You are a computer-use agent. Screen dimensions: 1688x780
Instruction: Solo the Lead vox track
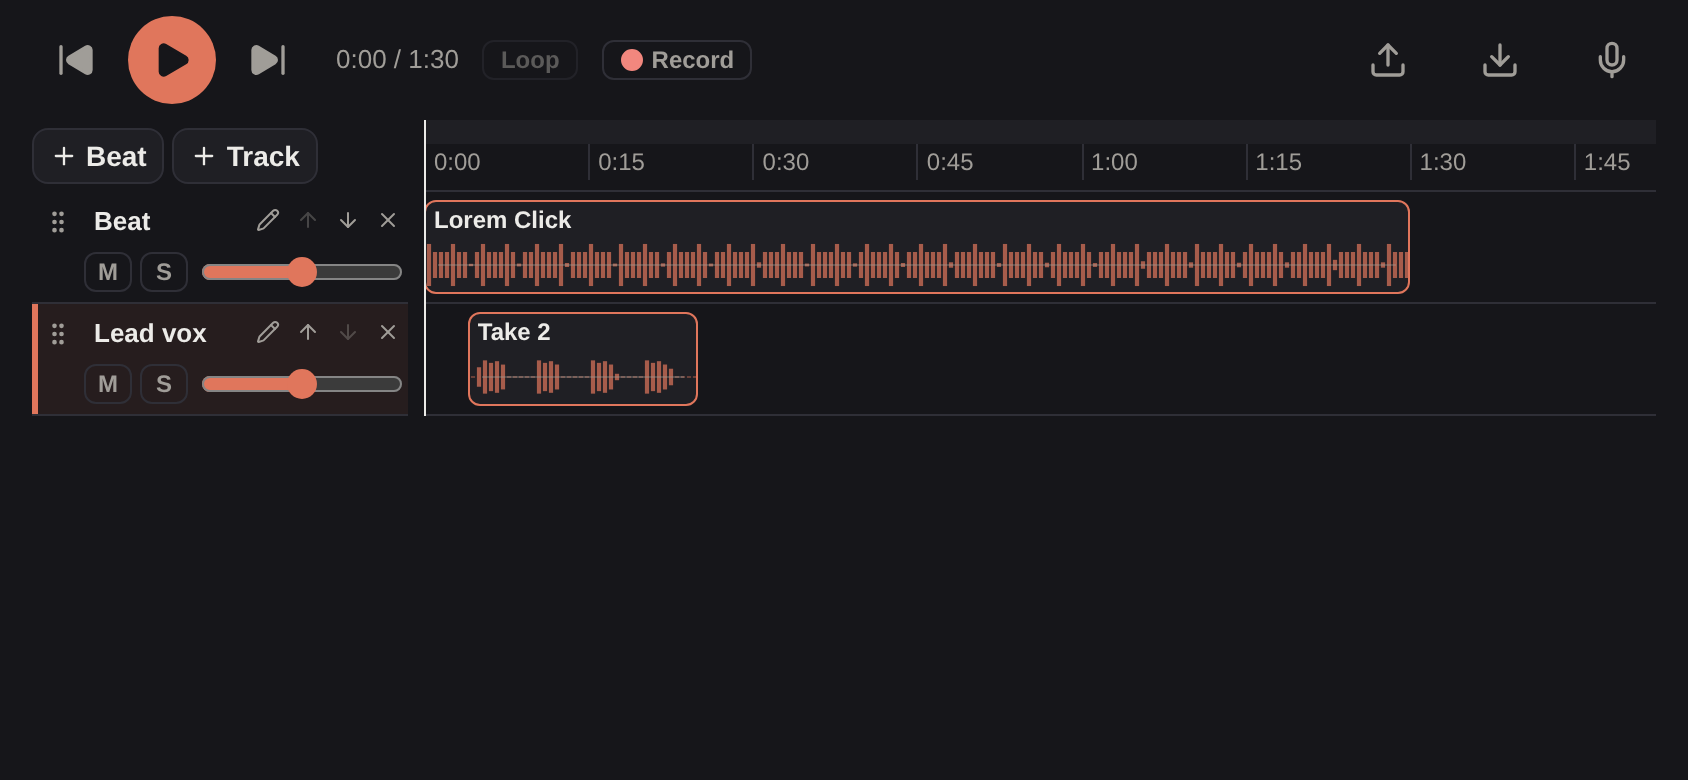pyautogui.click(x=164, y=384)
